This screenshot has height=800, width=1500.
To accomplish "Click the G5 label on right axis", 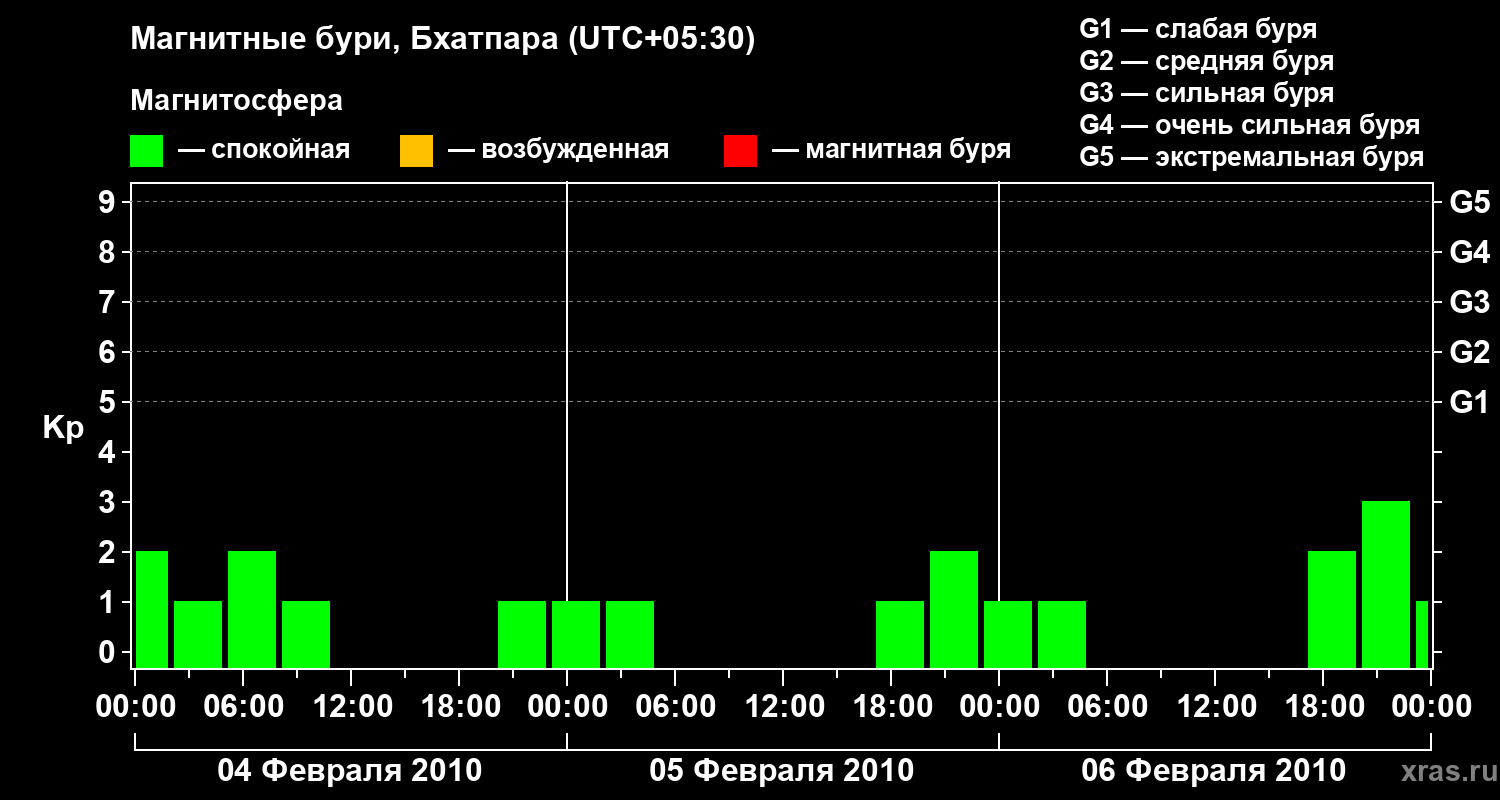I will tap(1470, 202).
